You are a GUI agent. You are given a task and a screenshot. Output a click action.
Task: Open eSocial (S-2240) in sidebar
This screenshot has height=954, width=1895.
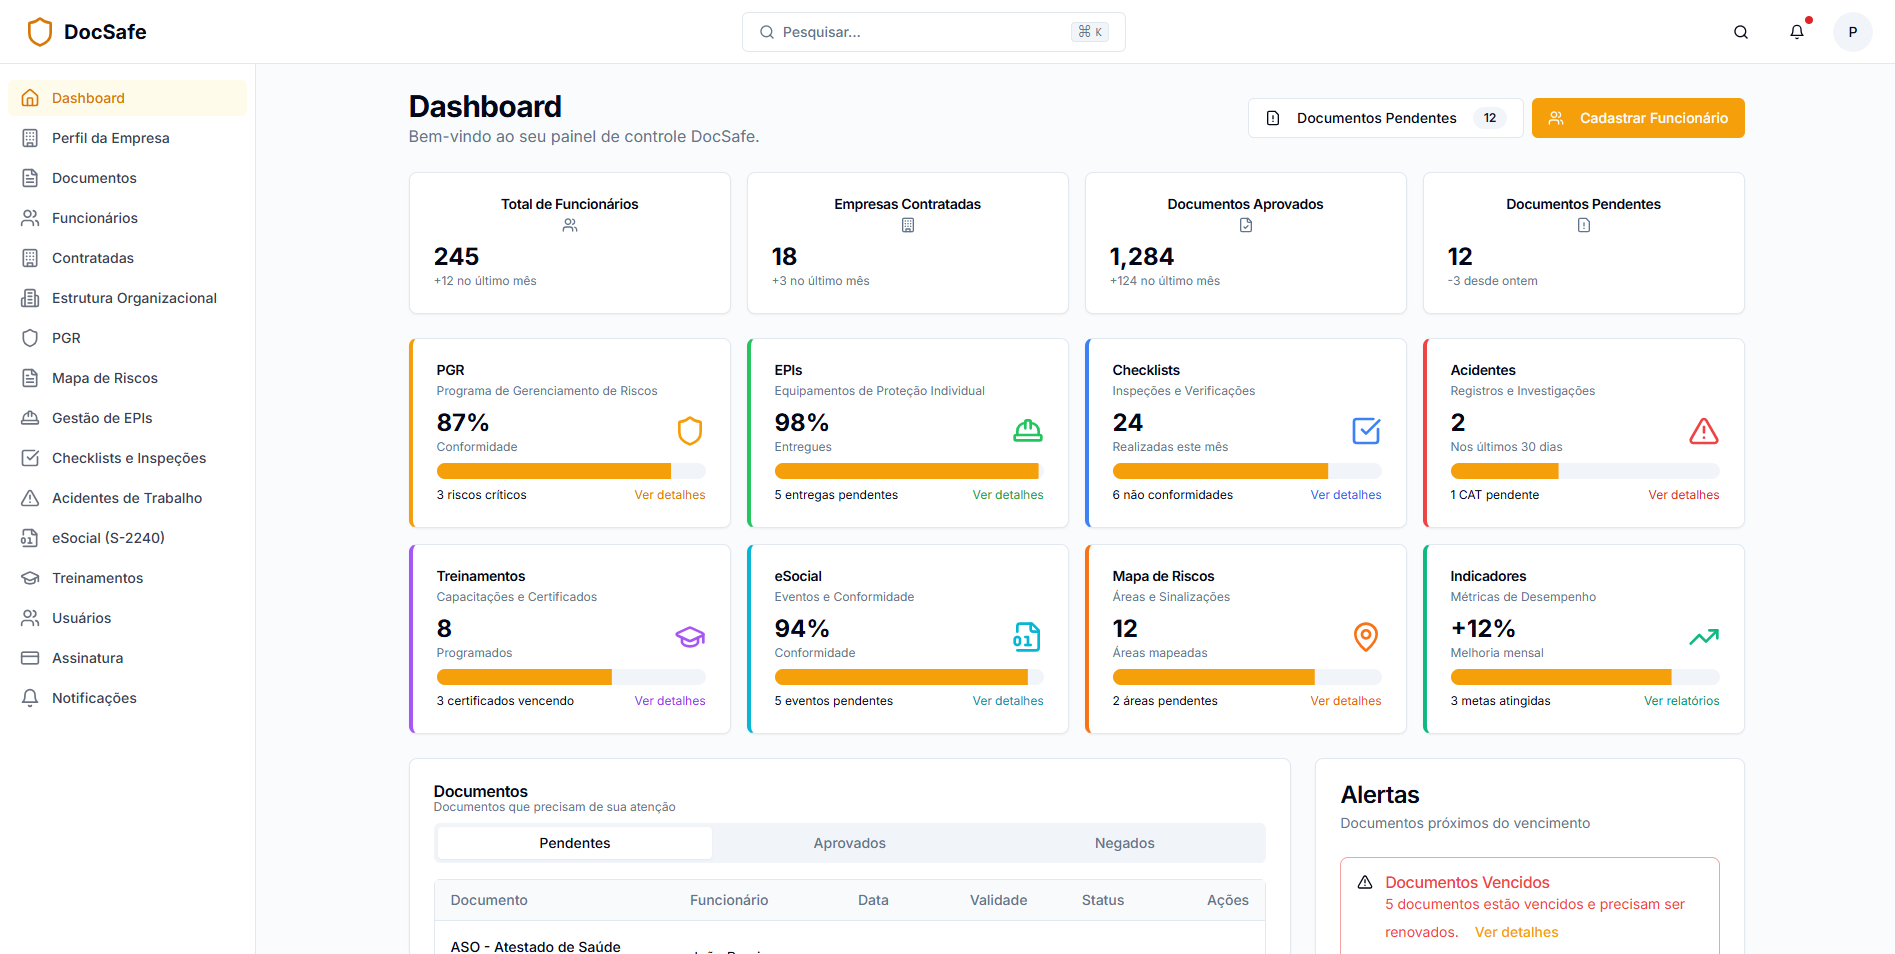127,538
